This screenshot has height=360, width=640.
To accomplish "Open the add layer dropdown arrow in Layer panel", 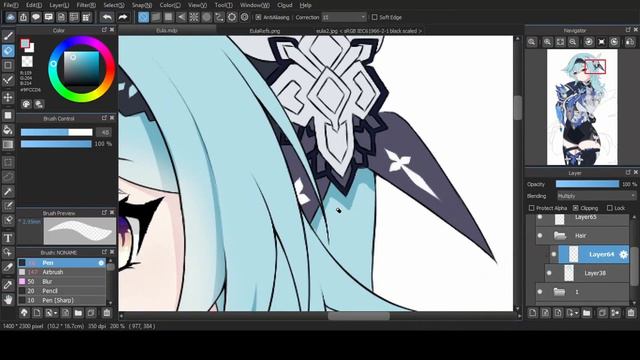I will coord(576,313).
